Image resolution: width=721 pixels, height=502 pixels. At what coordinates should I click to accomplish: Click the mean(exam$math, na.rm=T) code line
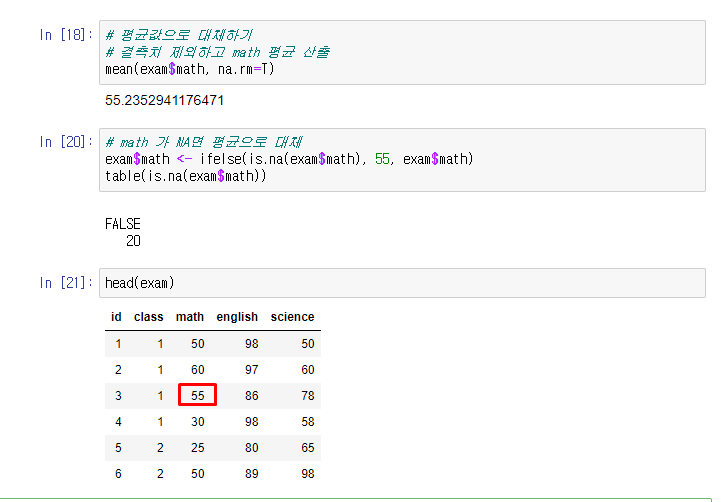[x=189, y=69]
